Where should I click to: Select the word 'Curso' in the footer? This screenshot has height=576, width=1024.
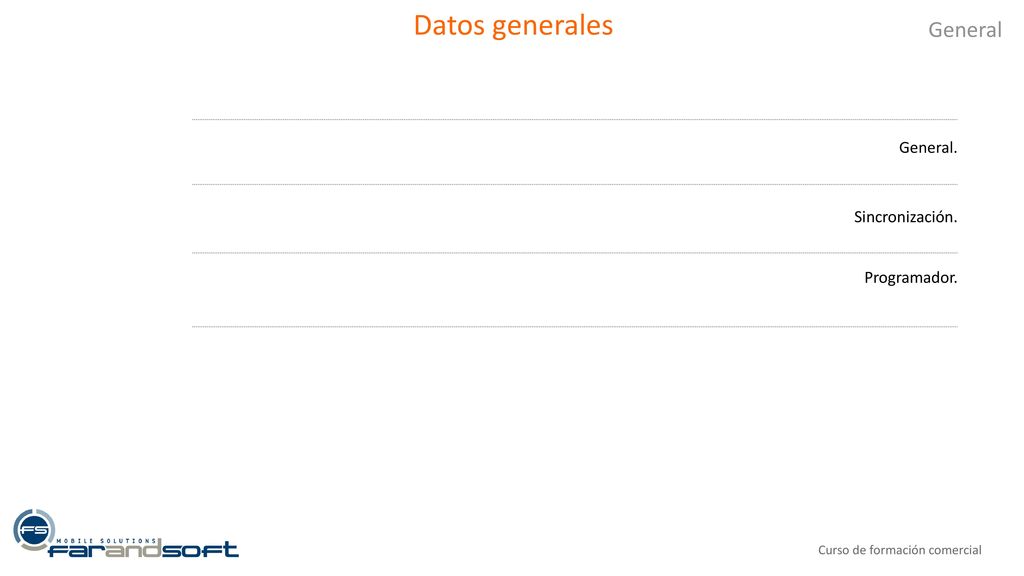point(833,550)
